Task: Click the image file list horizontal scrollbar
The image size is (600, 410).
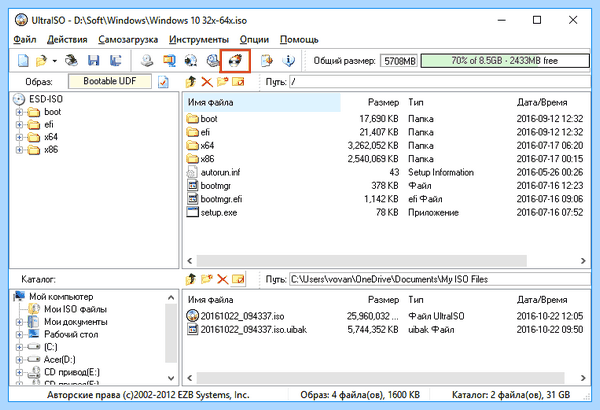Action: 362,261
